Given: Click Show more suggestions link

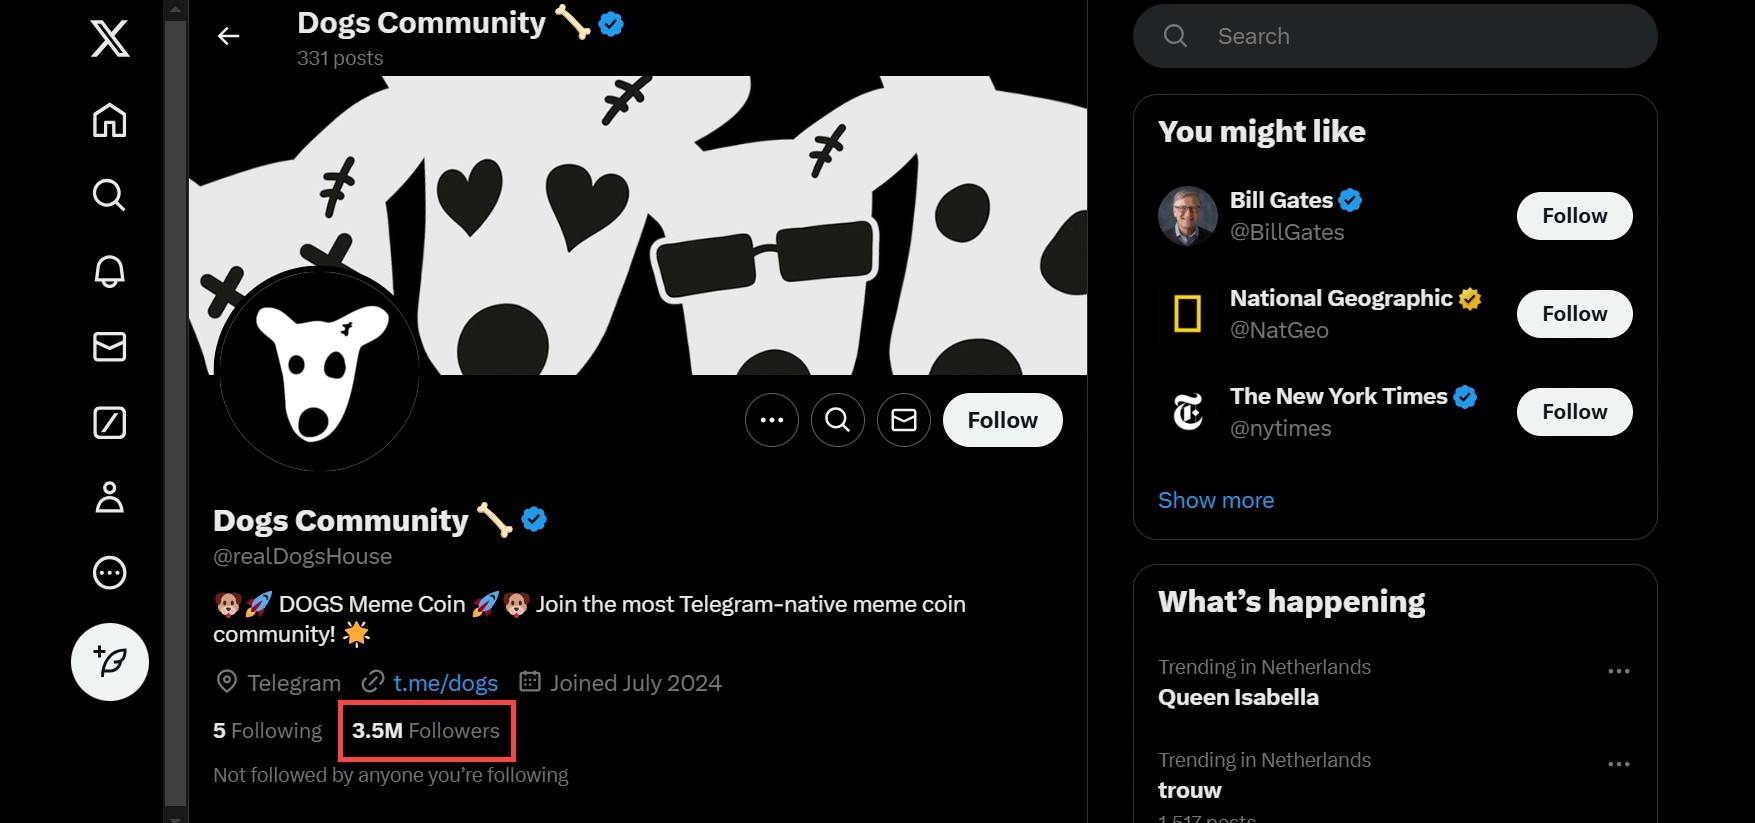Looking at the screenshot, I should (1216, 500).
